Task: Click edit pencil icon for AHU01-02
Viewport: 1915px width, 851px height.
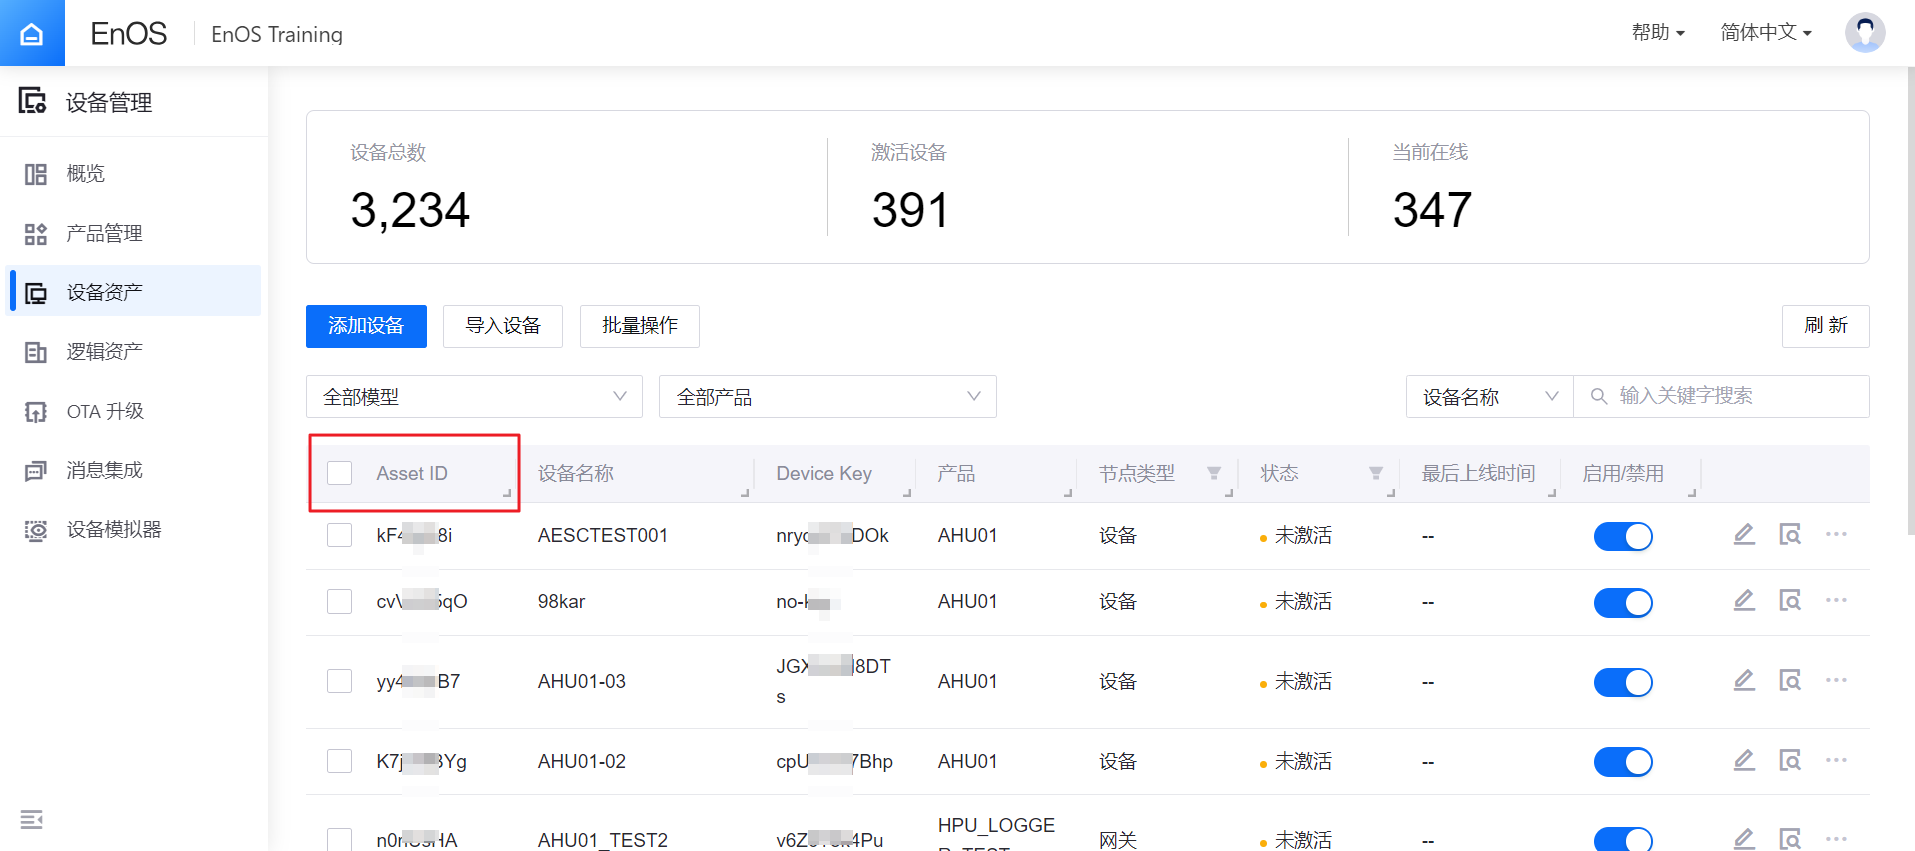Action: [x=1744, y=761]
